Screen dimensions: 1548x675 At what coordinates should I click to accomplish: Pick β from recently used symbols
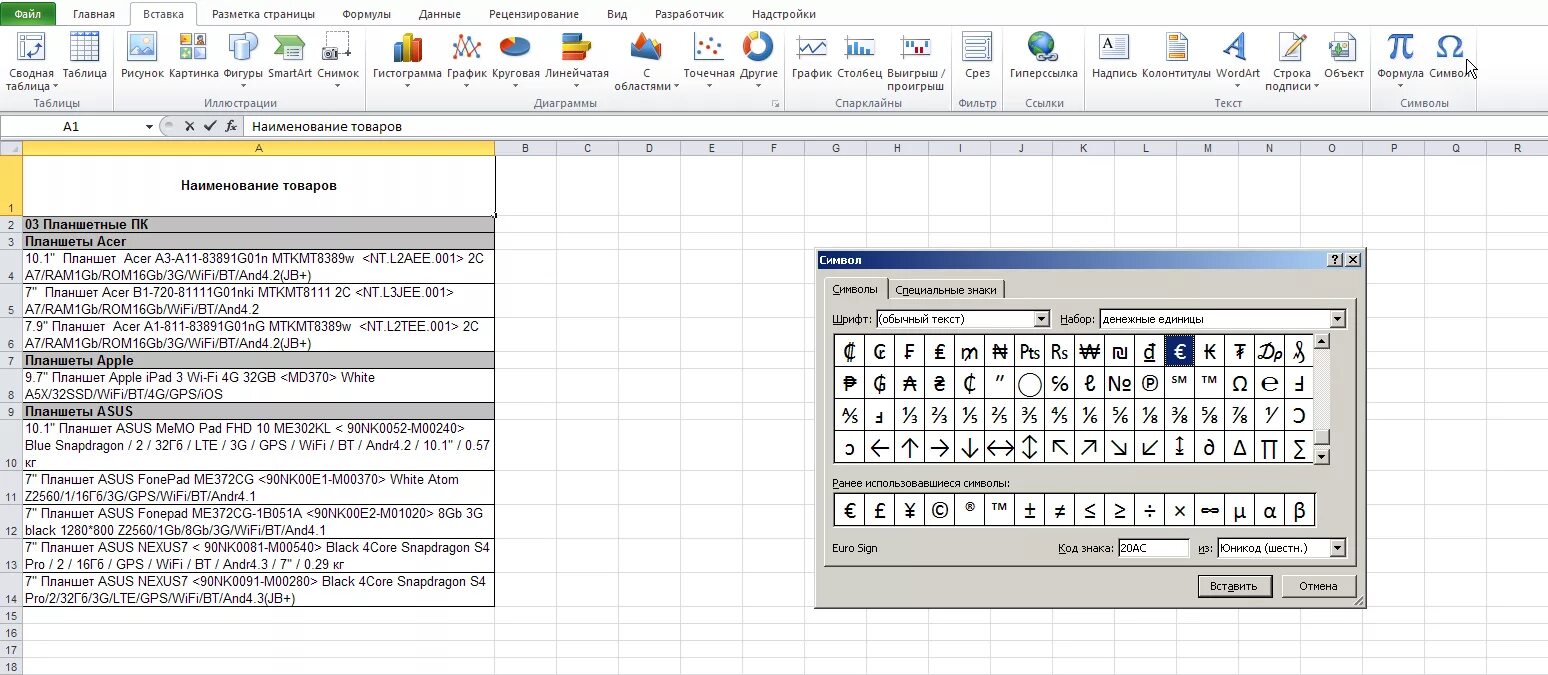(1299, 511)
